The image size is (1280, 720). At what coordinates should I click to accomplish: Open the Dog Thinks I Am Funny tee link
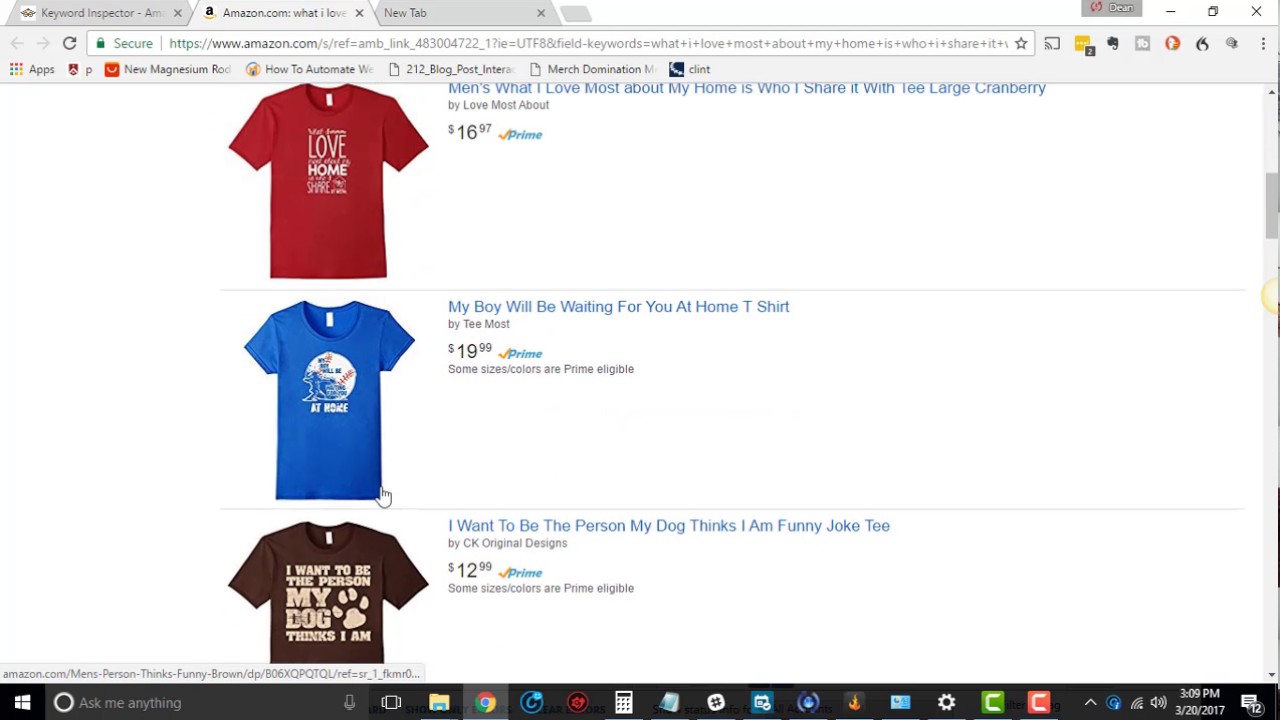click(x=669, y=526)
